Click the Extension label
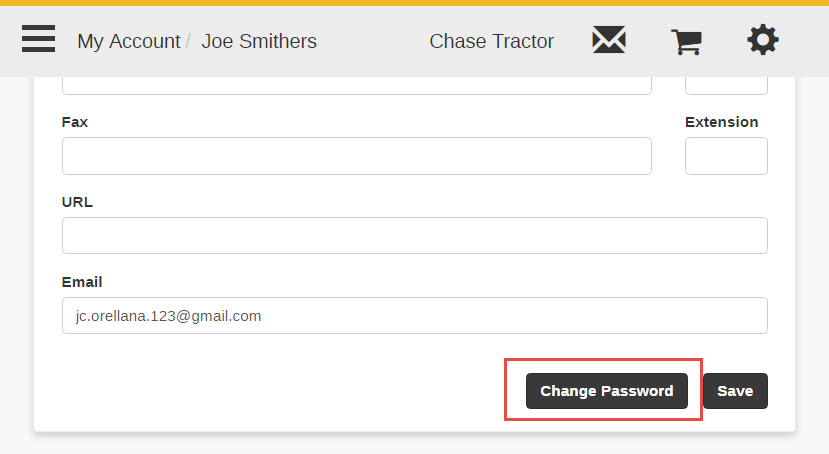Screen dimensions: 829x454 click(721, 122)
